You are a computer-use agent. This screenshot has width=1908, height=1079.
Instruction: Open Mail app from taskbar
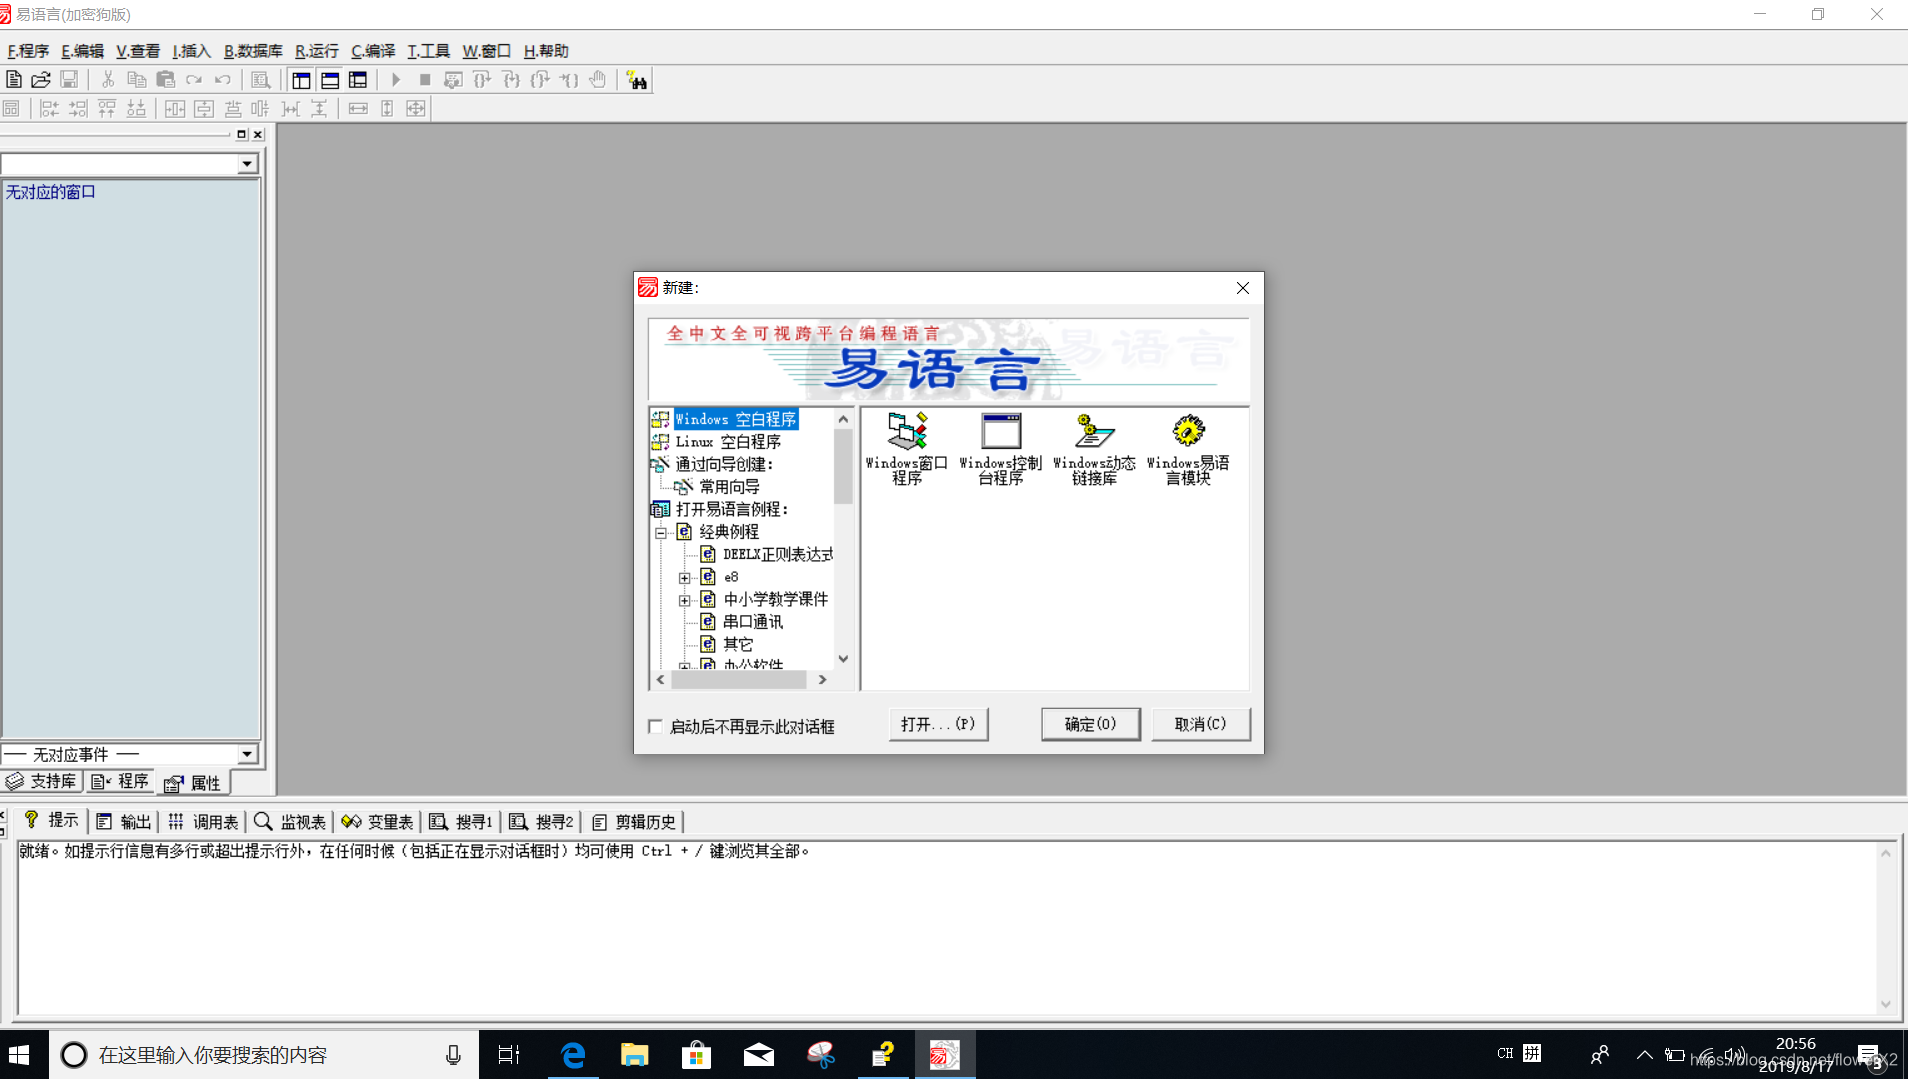759,1055
